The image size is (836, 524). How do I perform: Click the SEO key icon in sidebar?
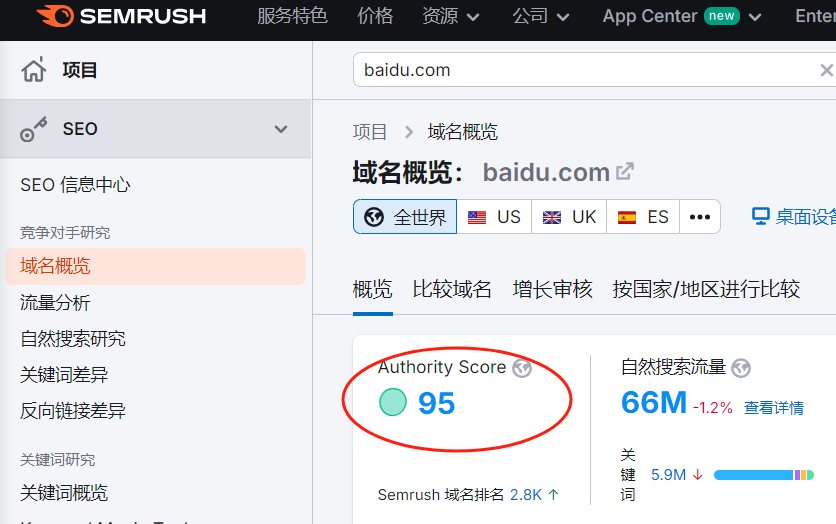(x=33, y=130)
